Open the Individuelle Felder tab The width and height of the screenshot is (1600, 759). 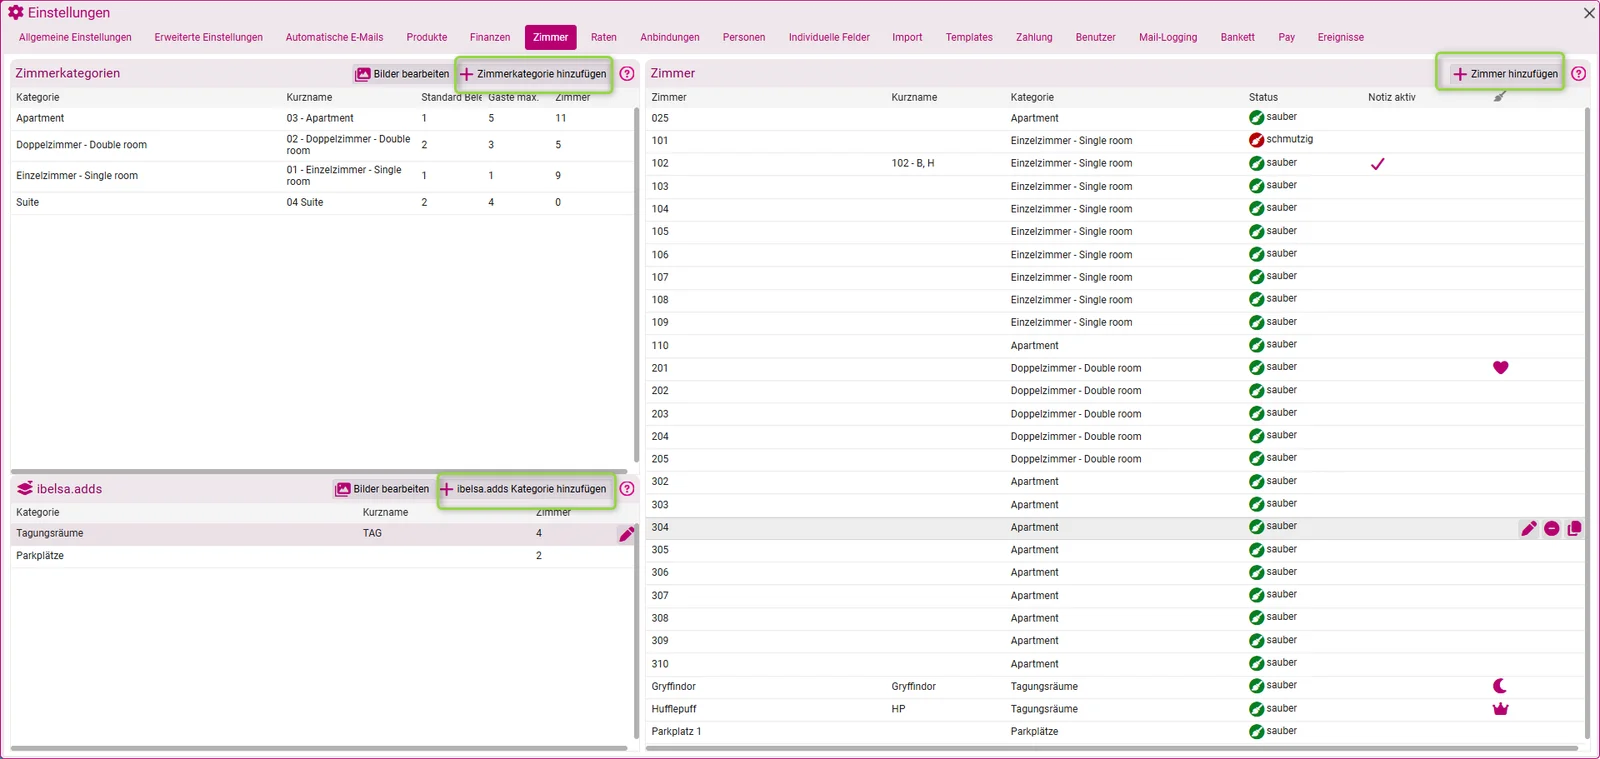point(829,37)
